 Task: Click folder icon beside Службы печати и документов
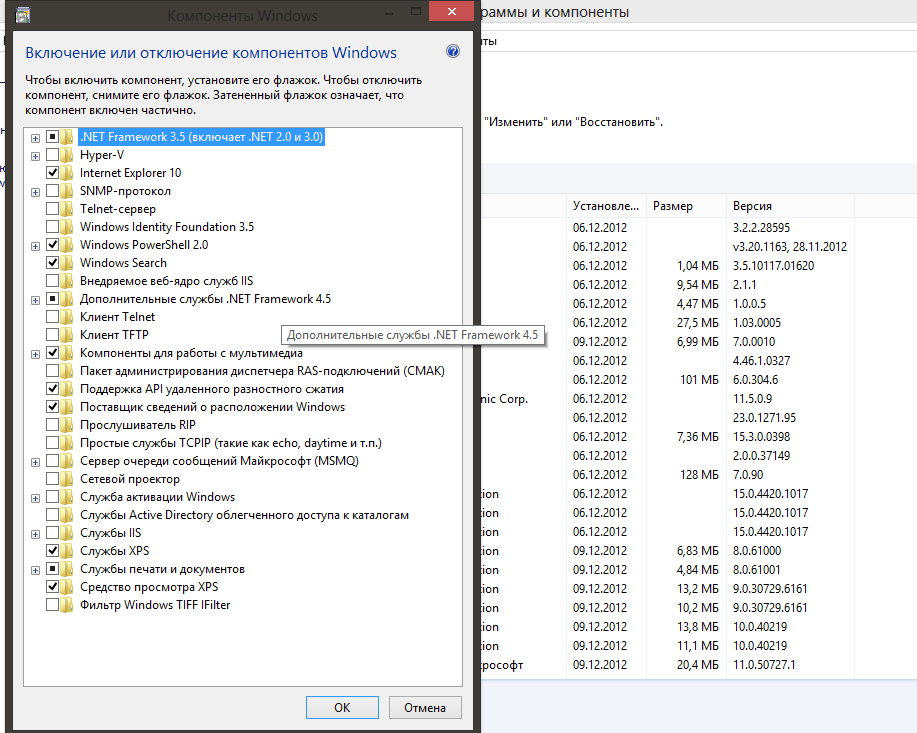point(67,569)
